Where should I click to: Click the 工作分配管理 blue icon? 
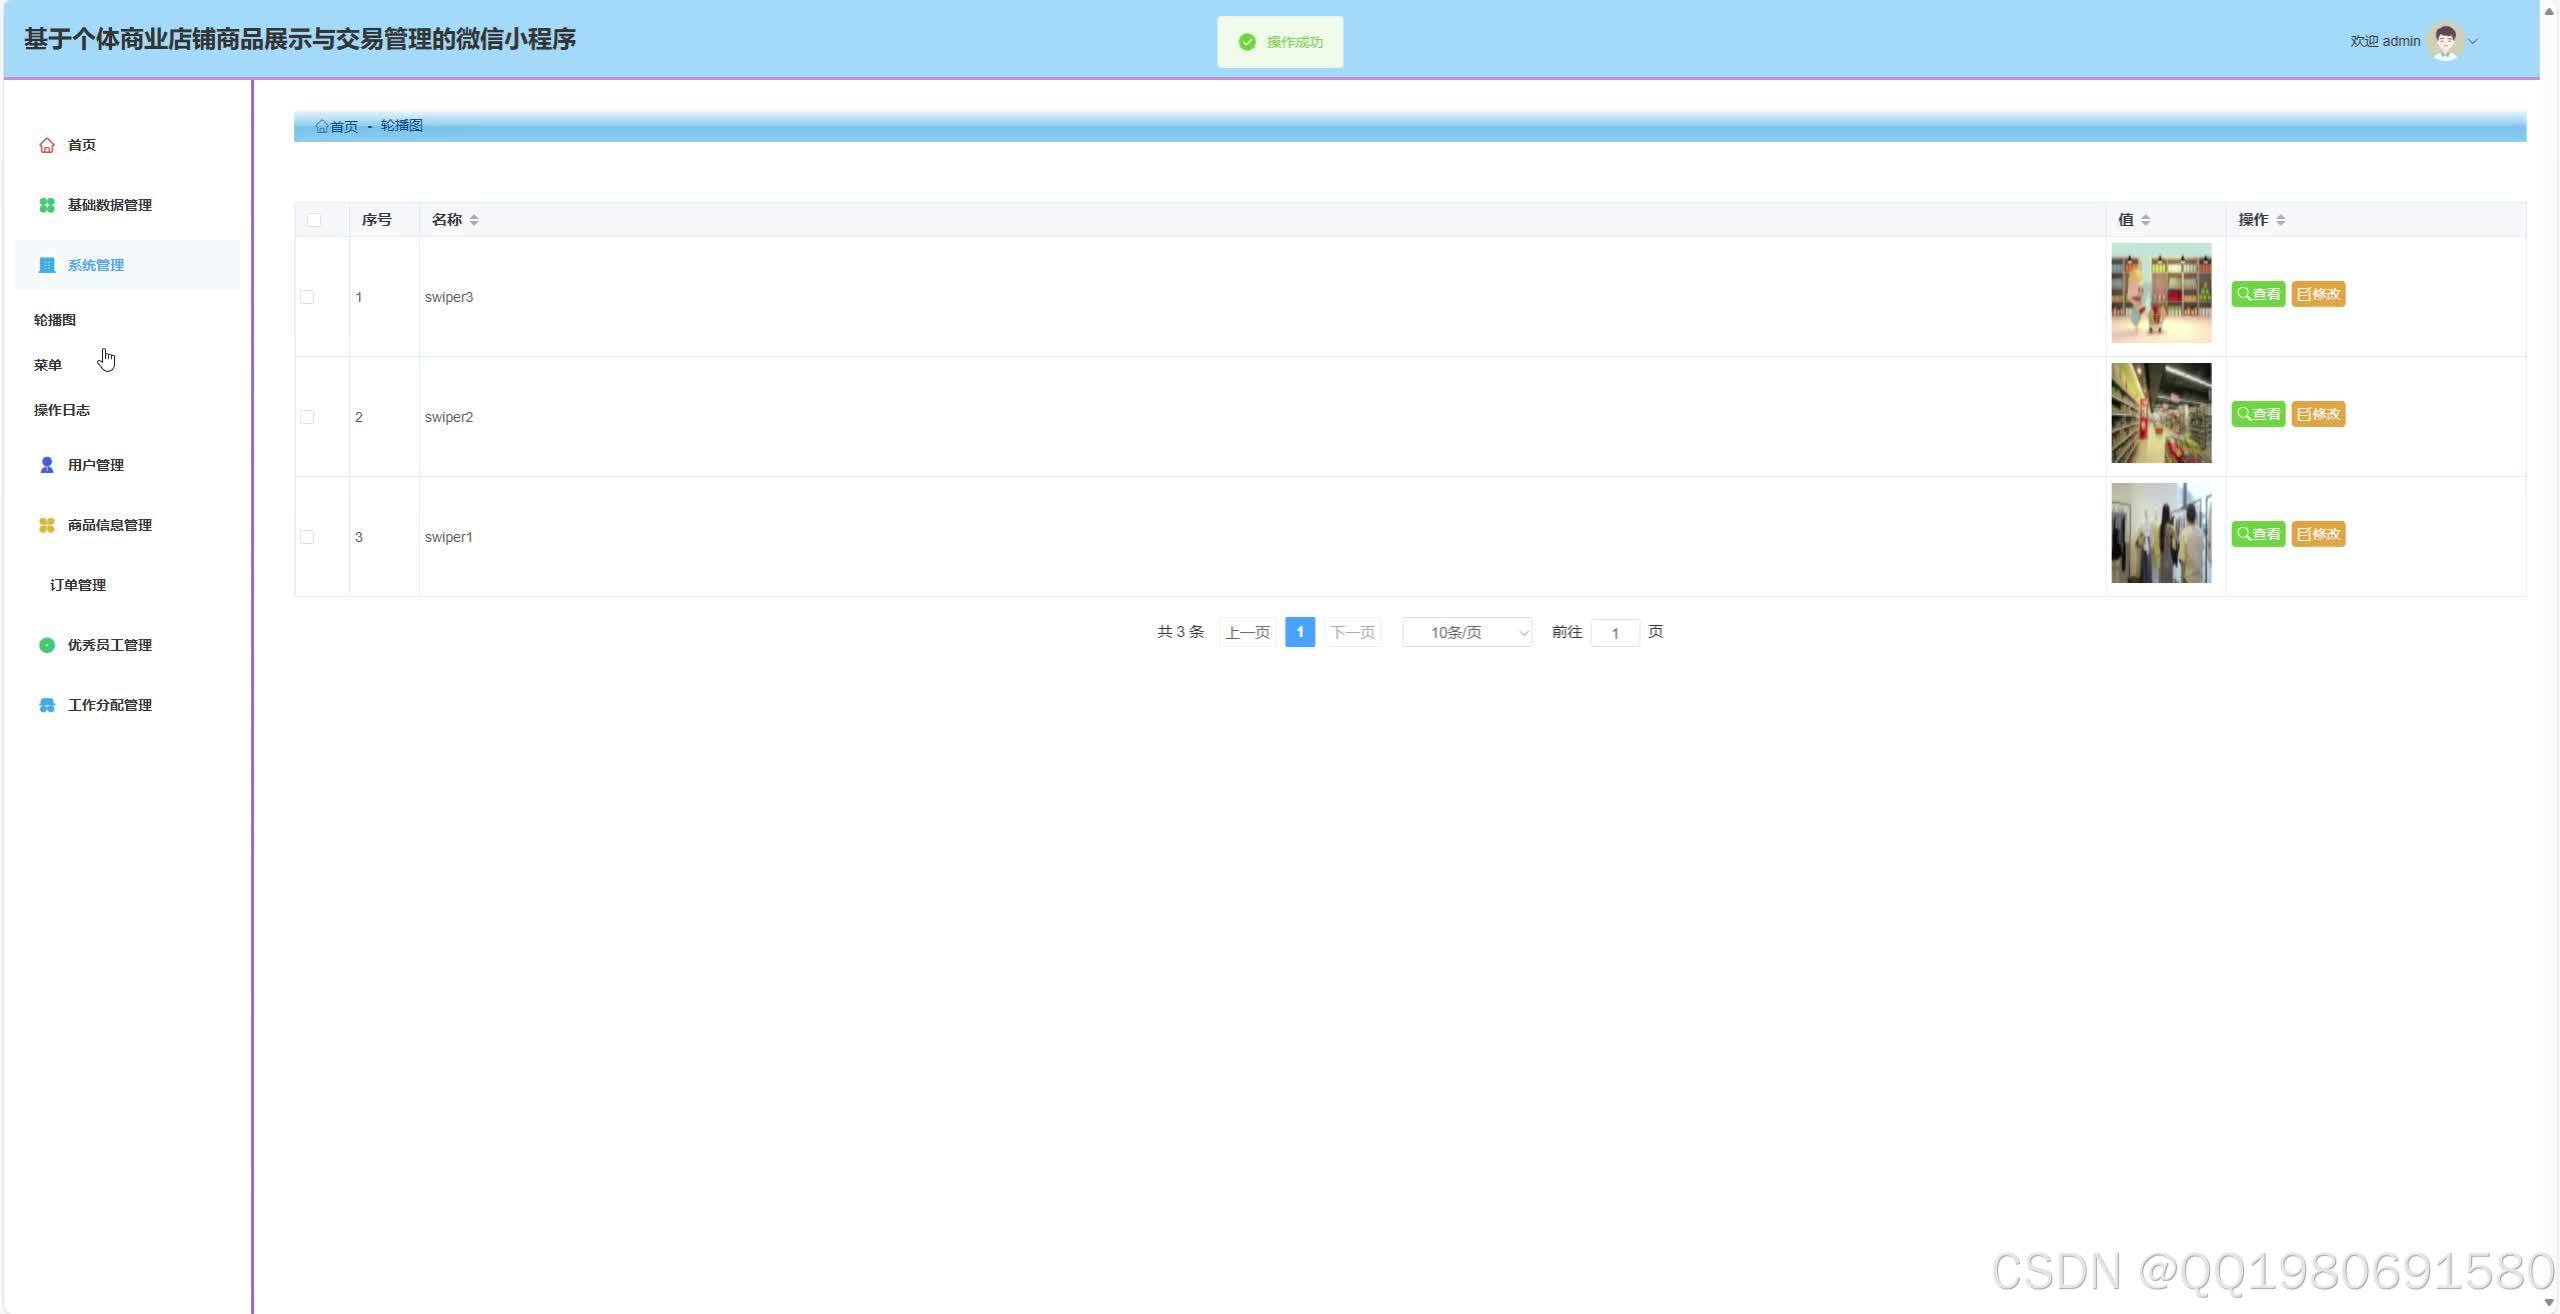pos(46,705)
